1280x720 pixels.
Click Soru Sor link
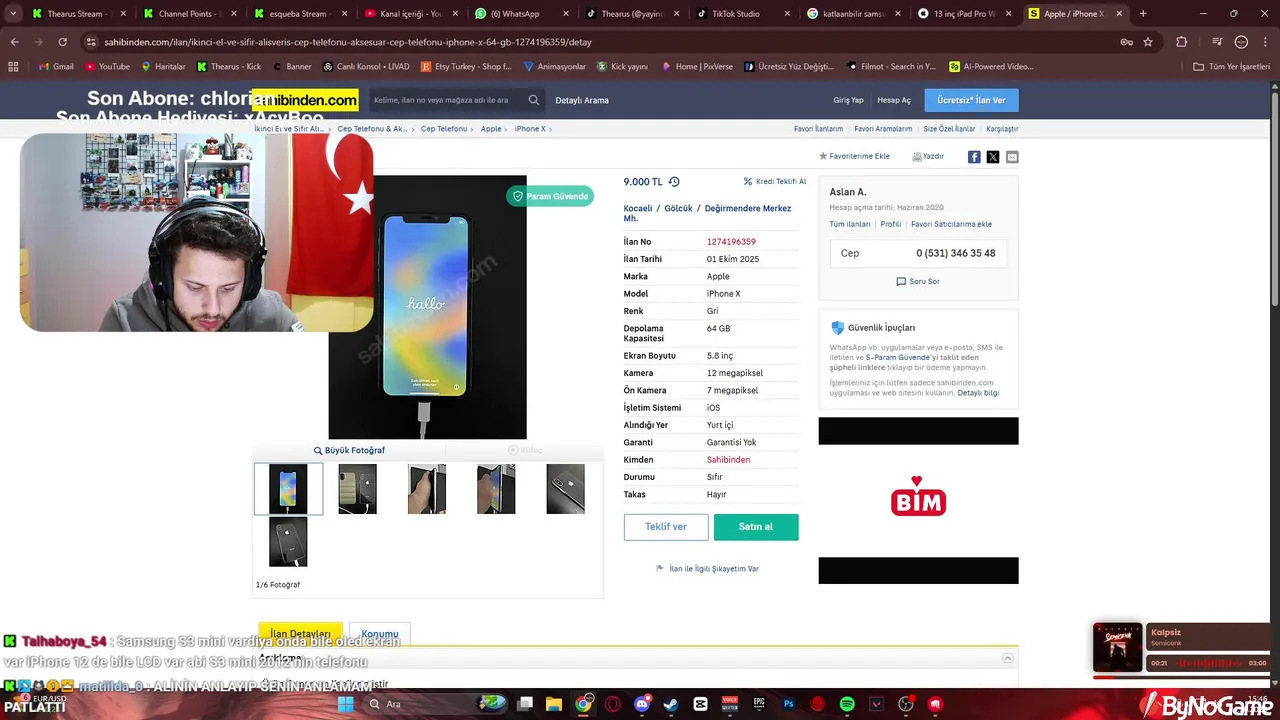tap(918, 281)
